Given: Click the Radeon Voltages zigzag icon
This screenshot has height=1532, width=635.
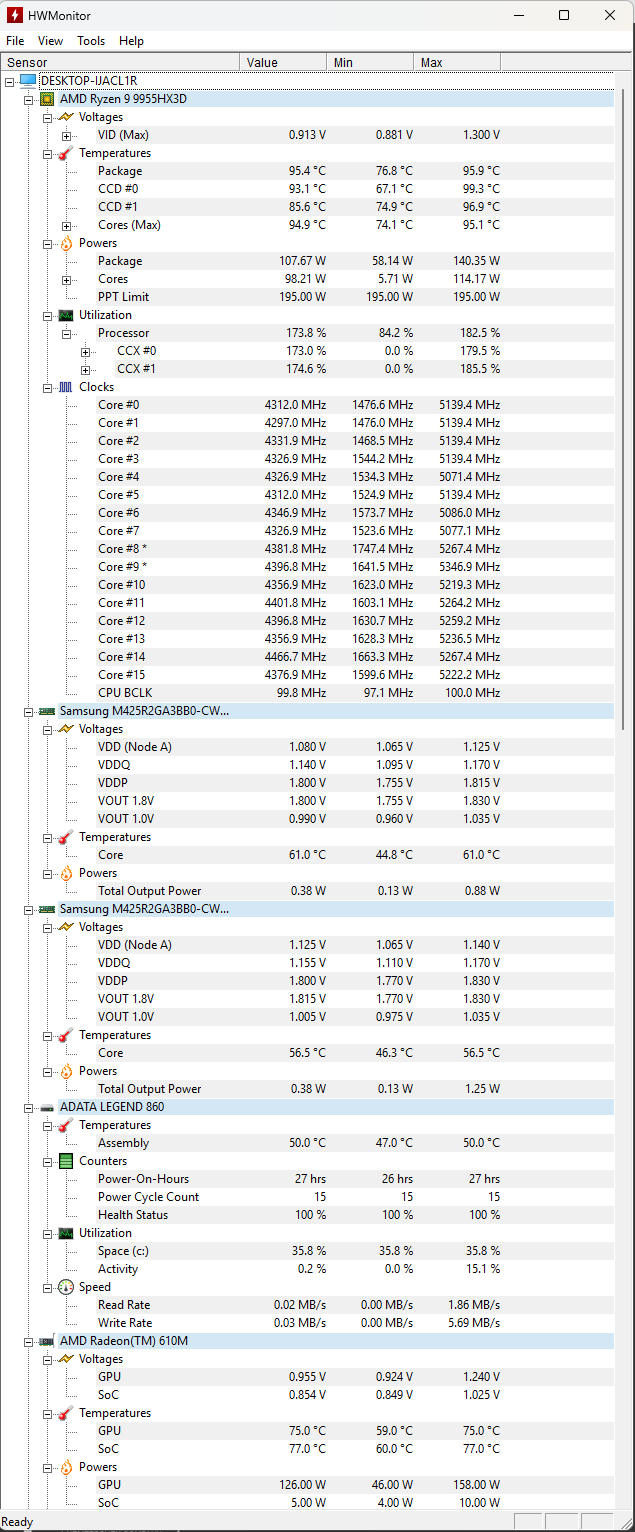Looking at the screenshot, I should coord(66,1359).
